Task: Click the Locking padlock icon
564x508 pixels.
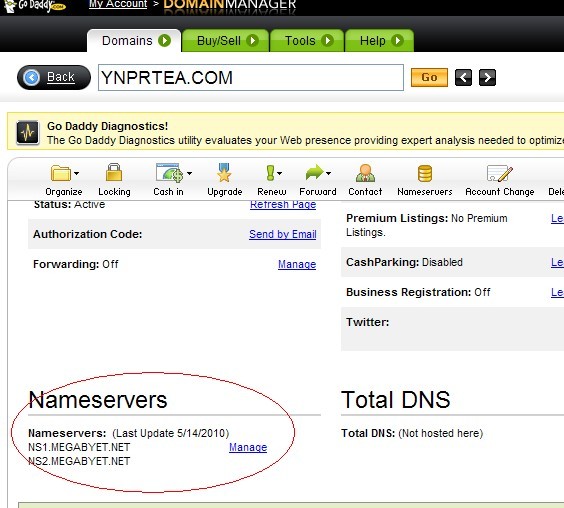Action: [114, 172]
